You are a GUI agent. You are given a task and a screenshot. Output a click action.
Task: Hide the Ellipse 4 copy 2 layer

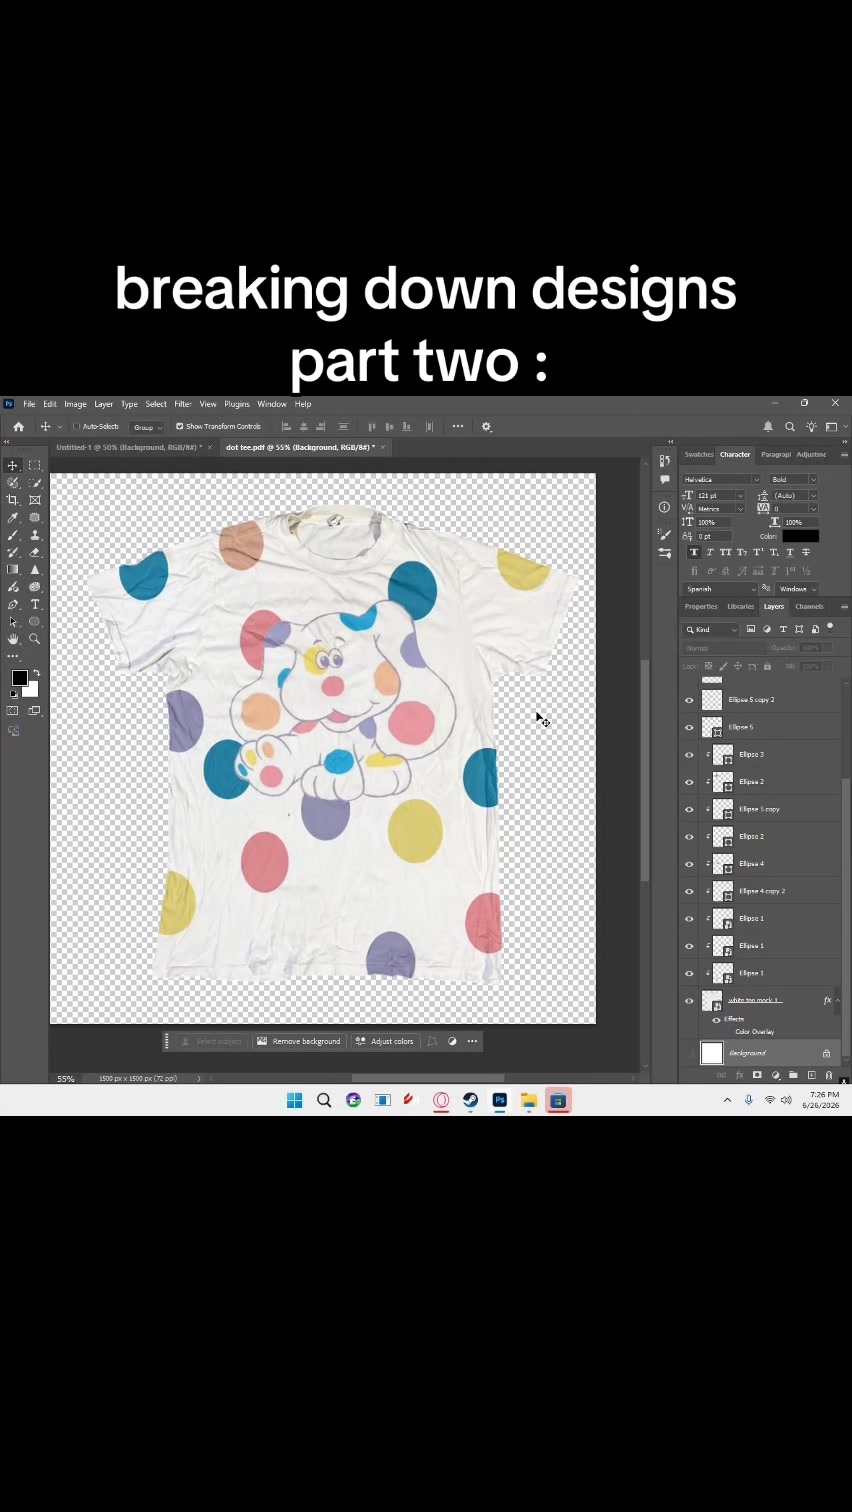click(689, 891)
